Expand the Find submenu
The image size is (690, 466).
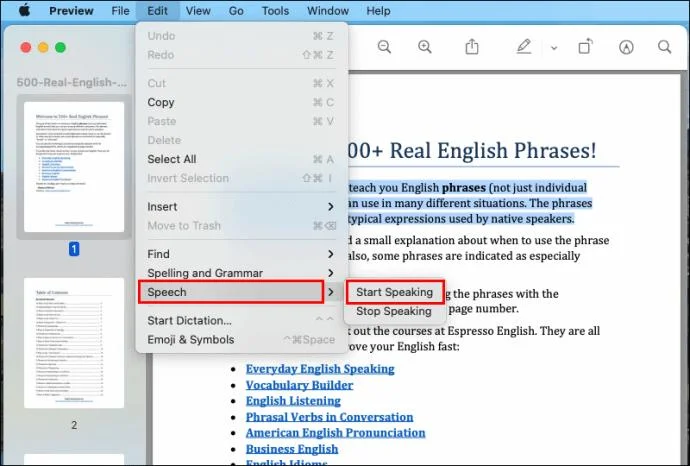point(241,254)
